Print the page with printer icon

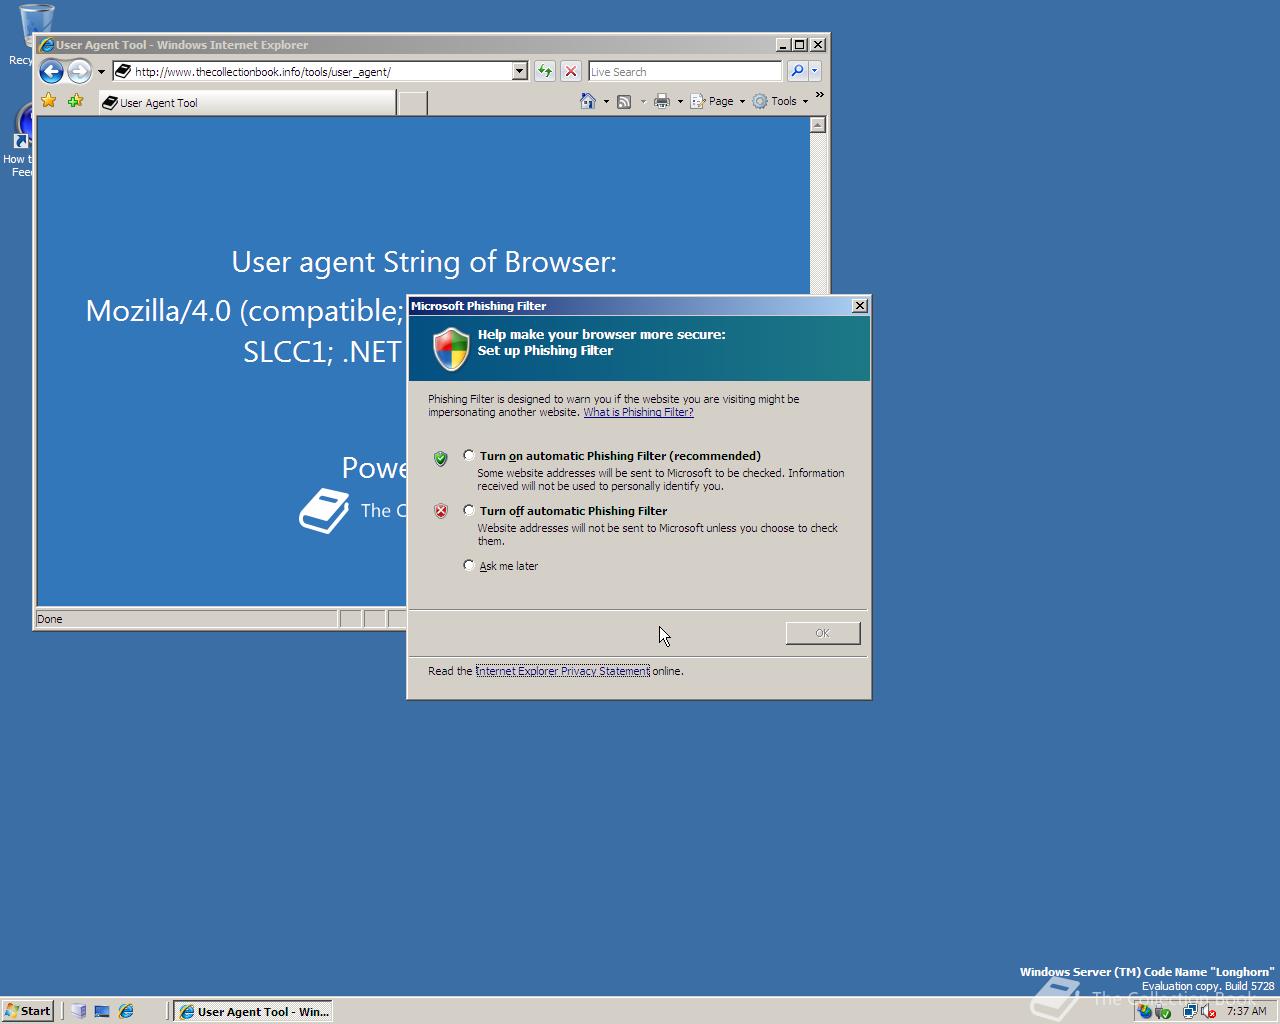coord(661,101)
